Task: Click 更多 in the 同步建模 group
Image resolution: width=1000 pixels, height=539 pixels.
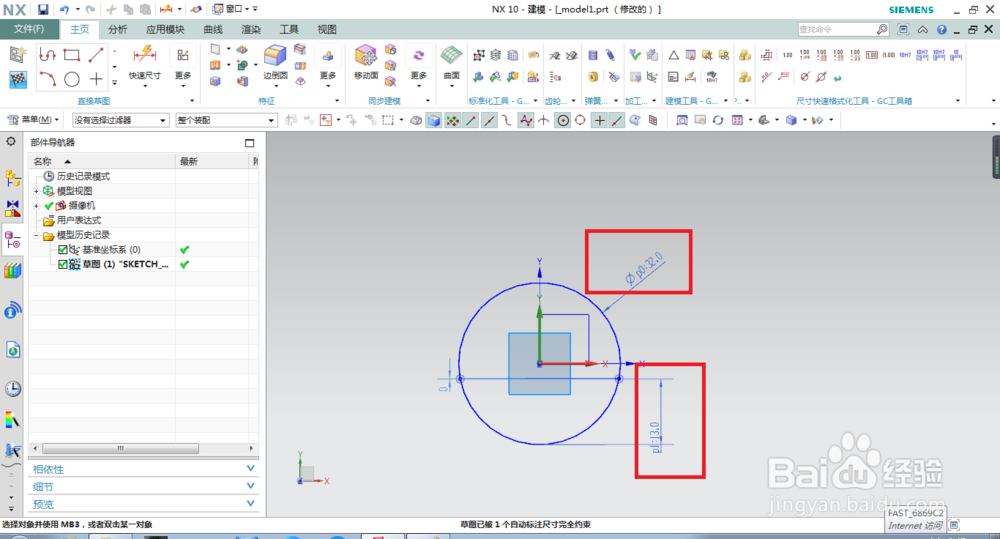Action: [418, 65]
